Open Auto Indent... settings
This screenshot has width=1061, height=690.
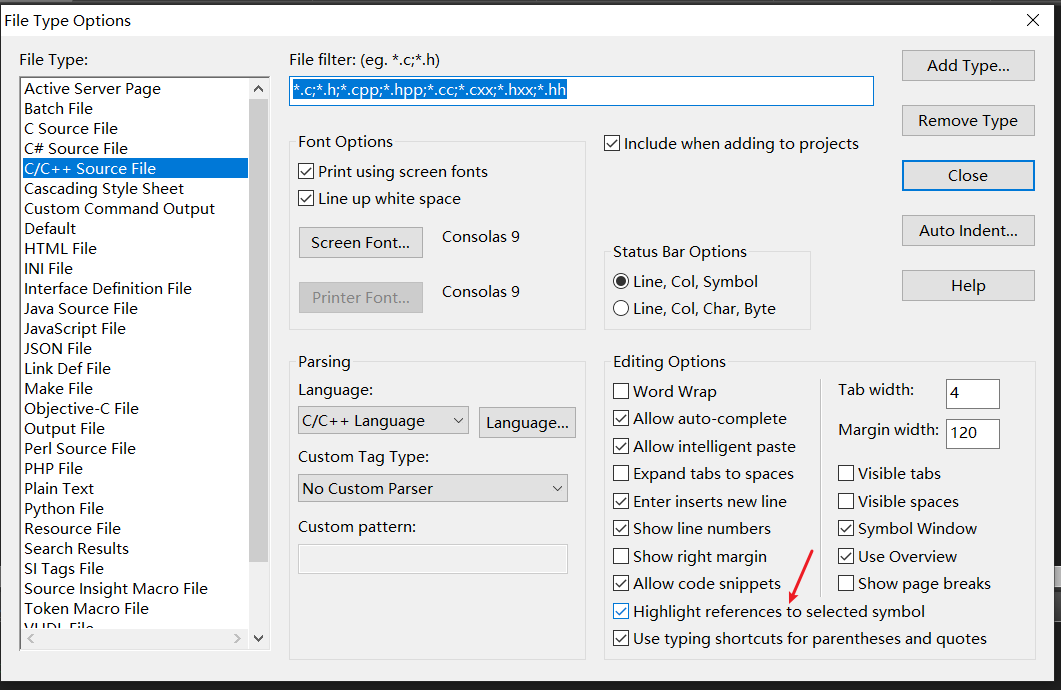(967, 231)
